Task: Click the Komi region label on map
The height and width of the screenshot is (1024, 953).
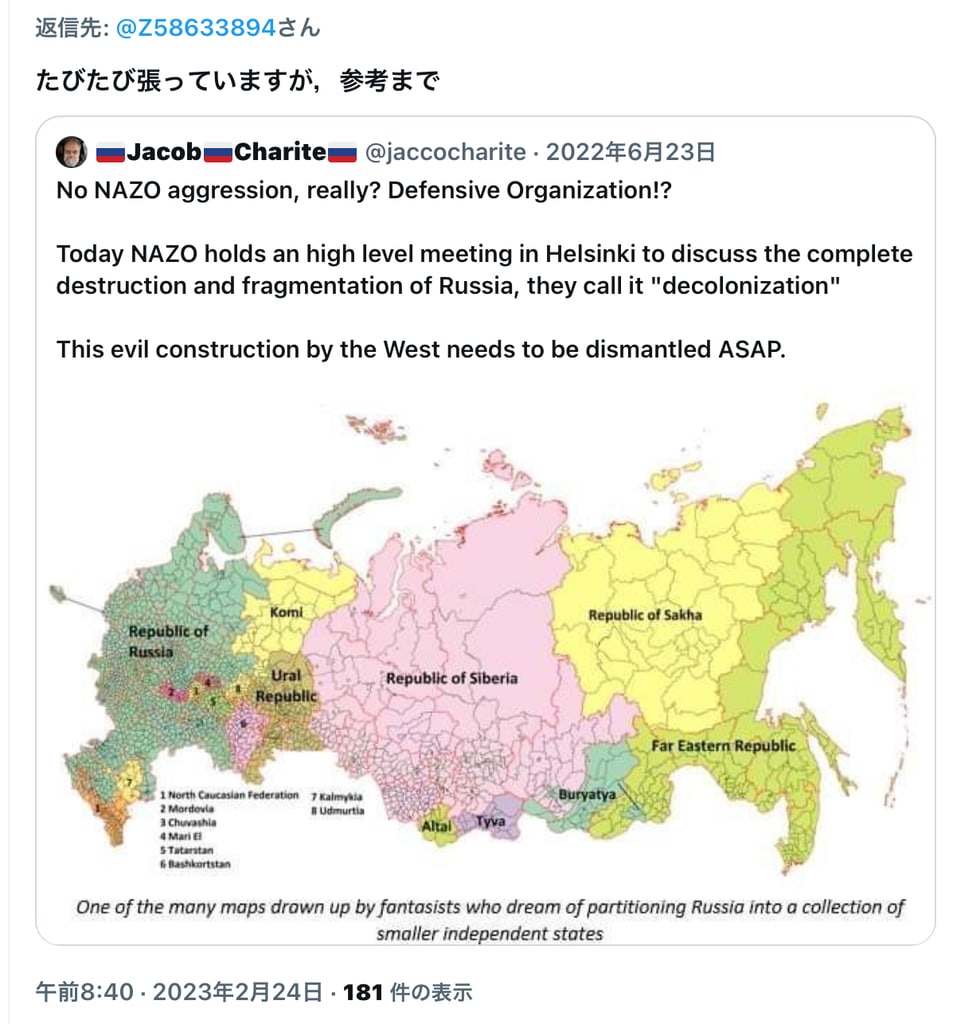Action: coord(286,612)
